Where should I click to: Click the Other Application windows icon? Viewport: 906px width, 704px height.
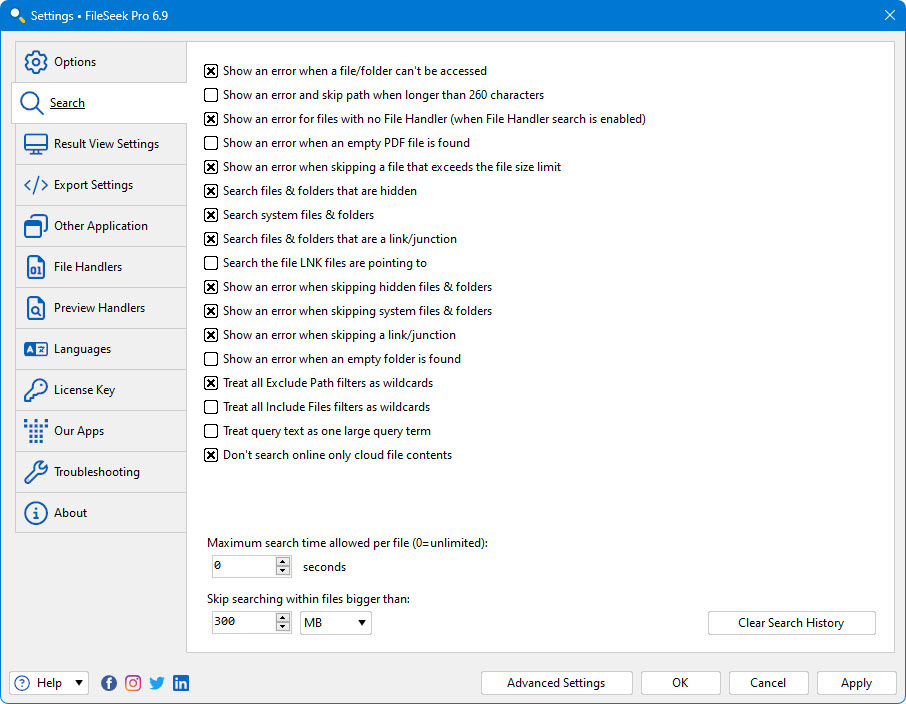[x=35, y=226]
